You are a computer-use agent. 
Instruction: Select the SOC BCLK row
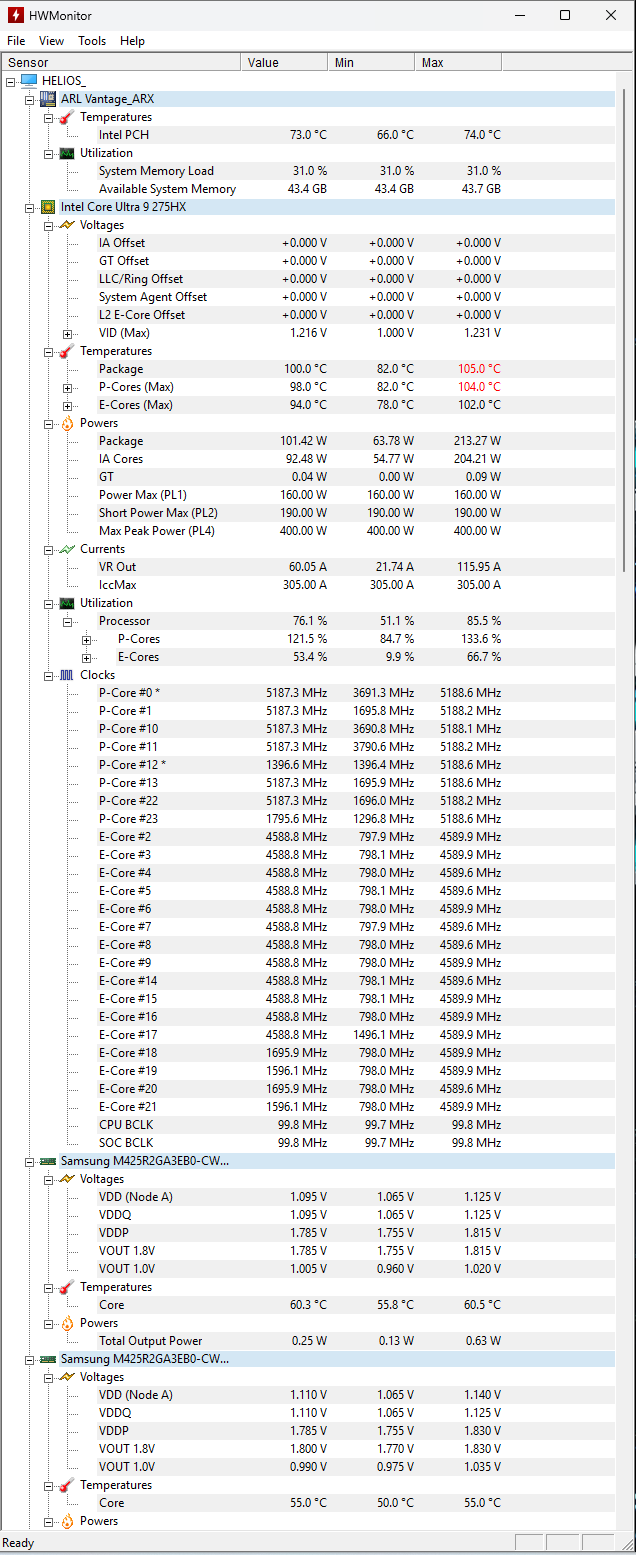[308, 1143]
